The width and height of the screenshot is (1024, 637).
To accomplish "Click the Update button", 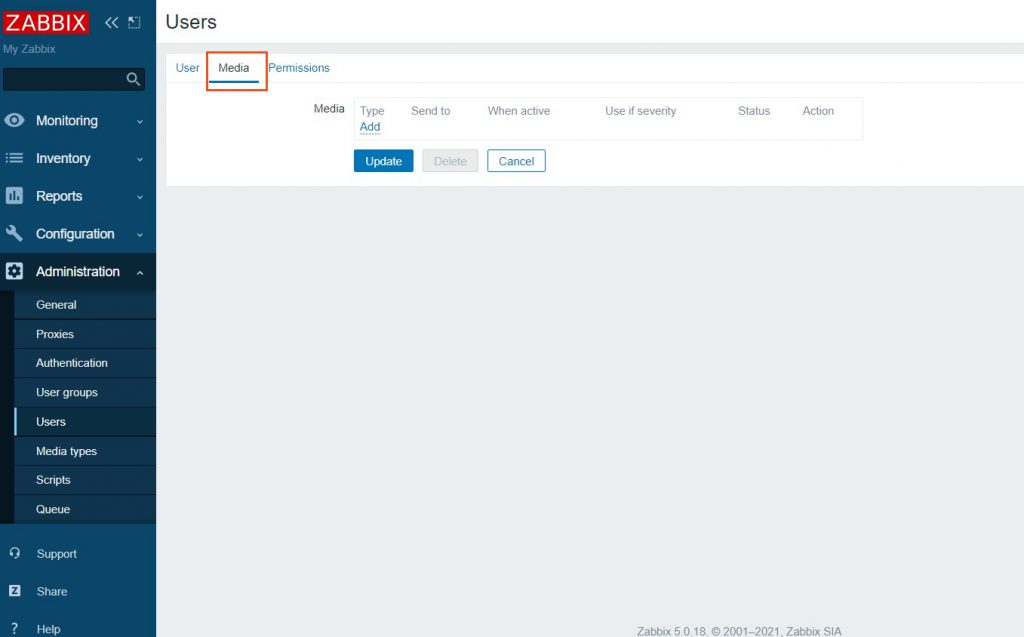I will 383,161.
